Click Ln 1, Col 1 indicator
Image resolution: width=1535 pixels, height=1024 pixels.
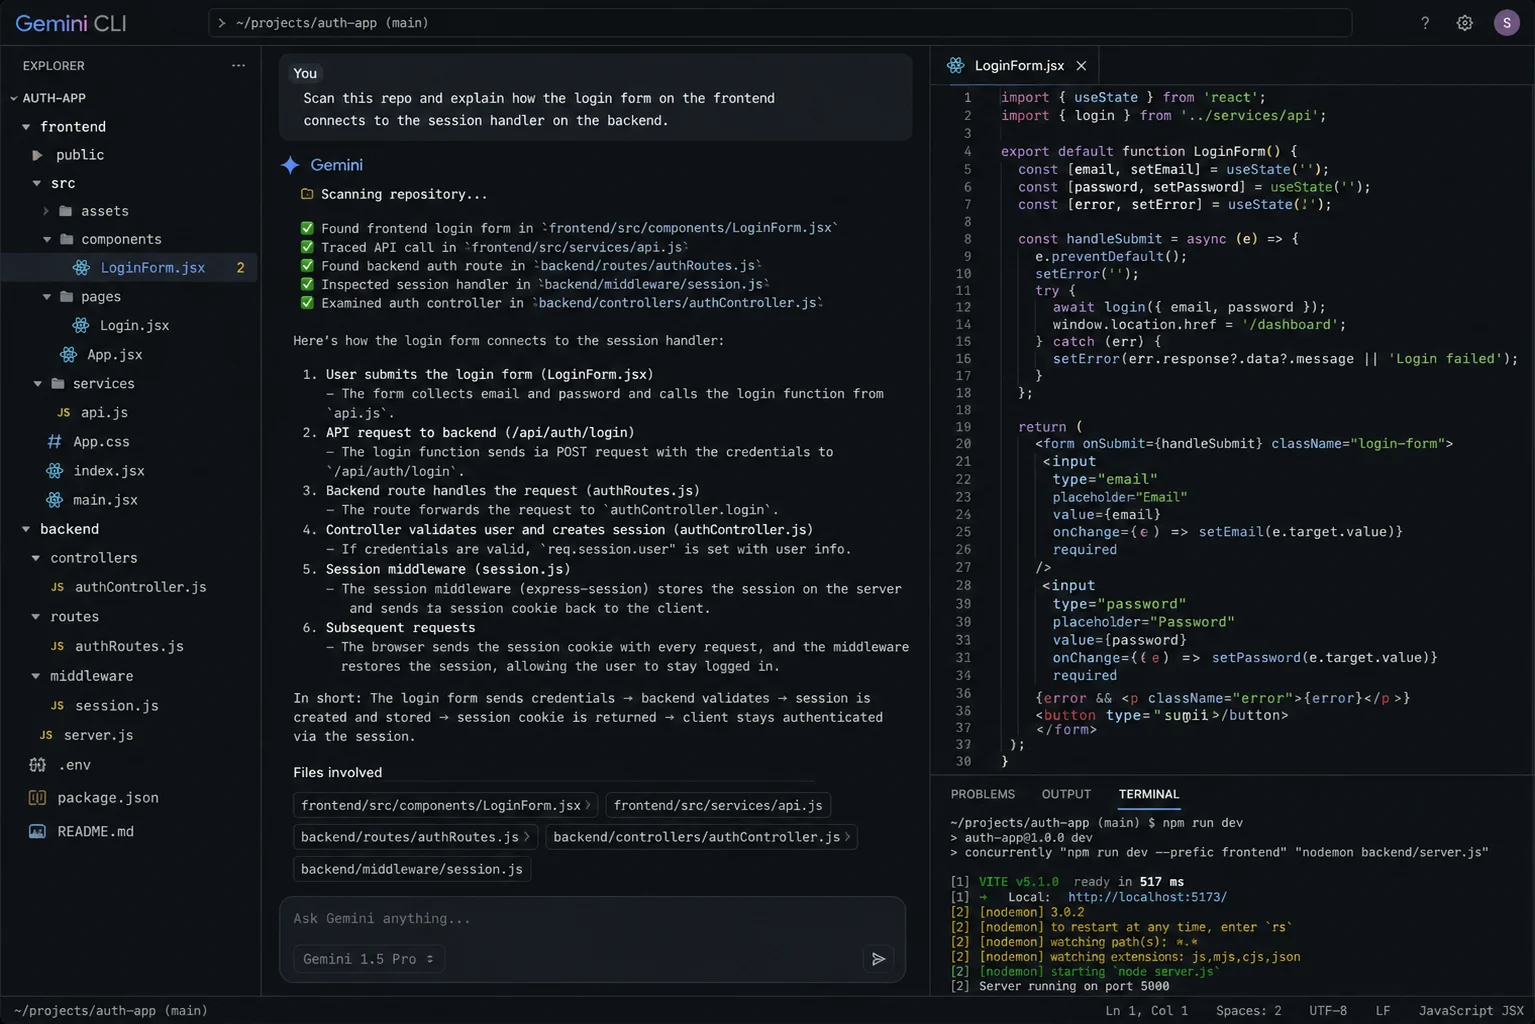1146,1011
